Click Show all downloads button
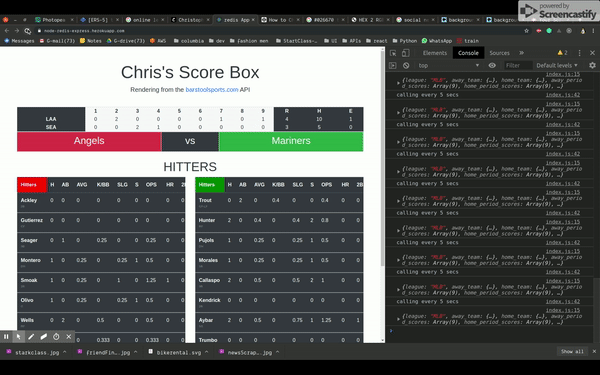Screen dimensions: 600x375 pyautogui.click(x=572, y=352)
